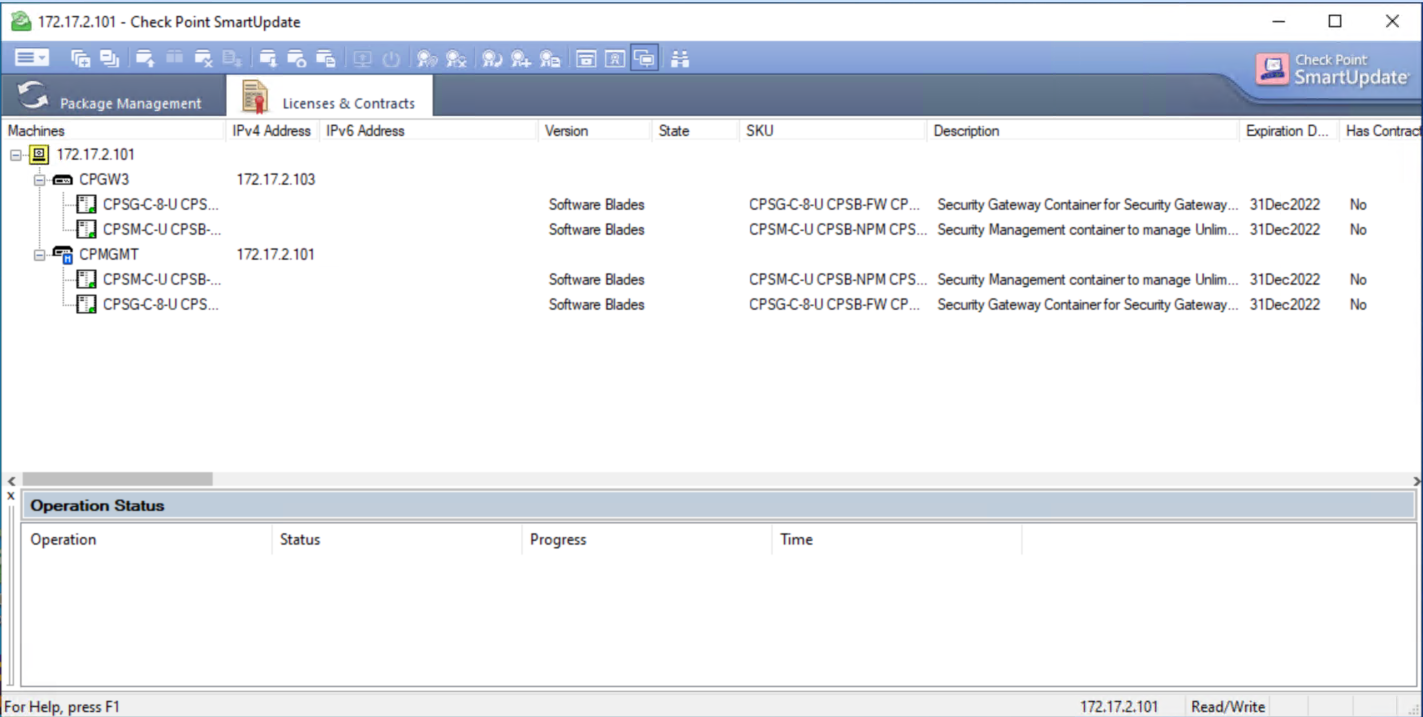Click the scrollbar right arrow

pos(1416,480)
